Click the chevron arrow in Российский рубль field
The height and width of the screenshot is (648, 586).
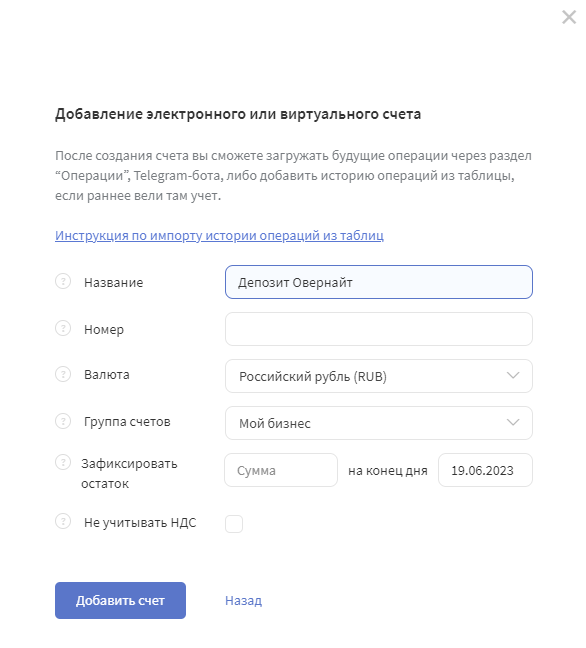513,376
